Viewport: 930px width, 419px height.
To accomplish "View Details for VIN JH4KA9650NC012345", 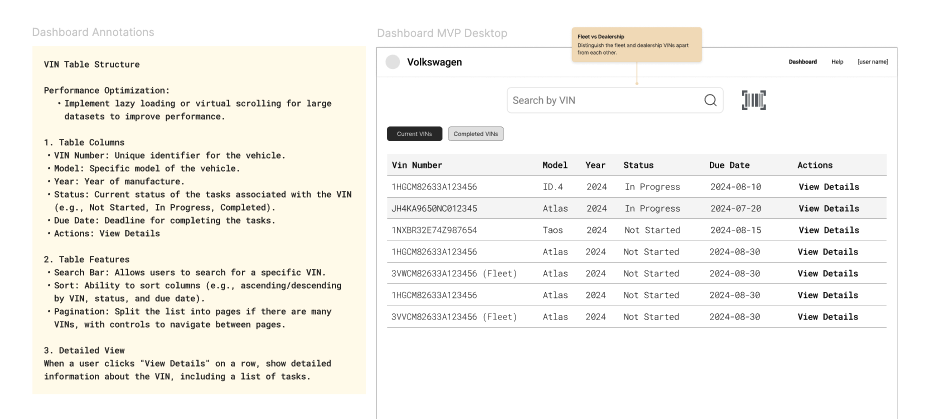I will click(x=829, y=208).
